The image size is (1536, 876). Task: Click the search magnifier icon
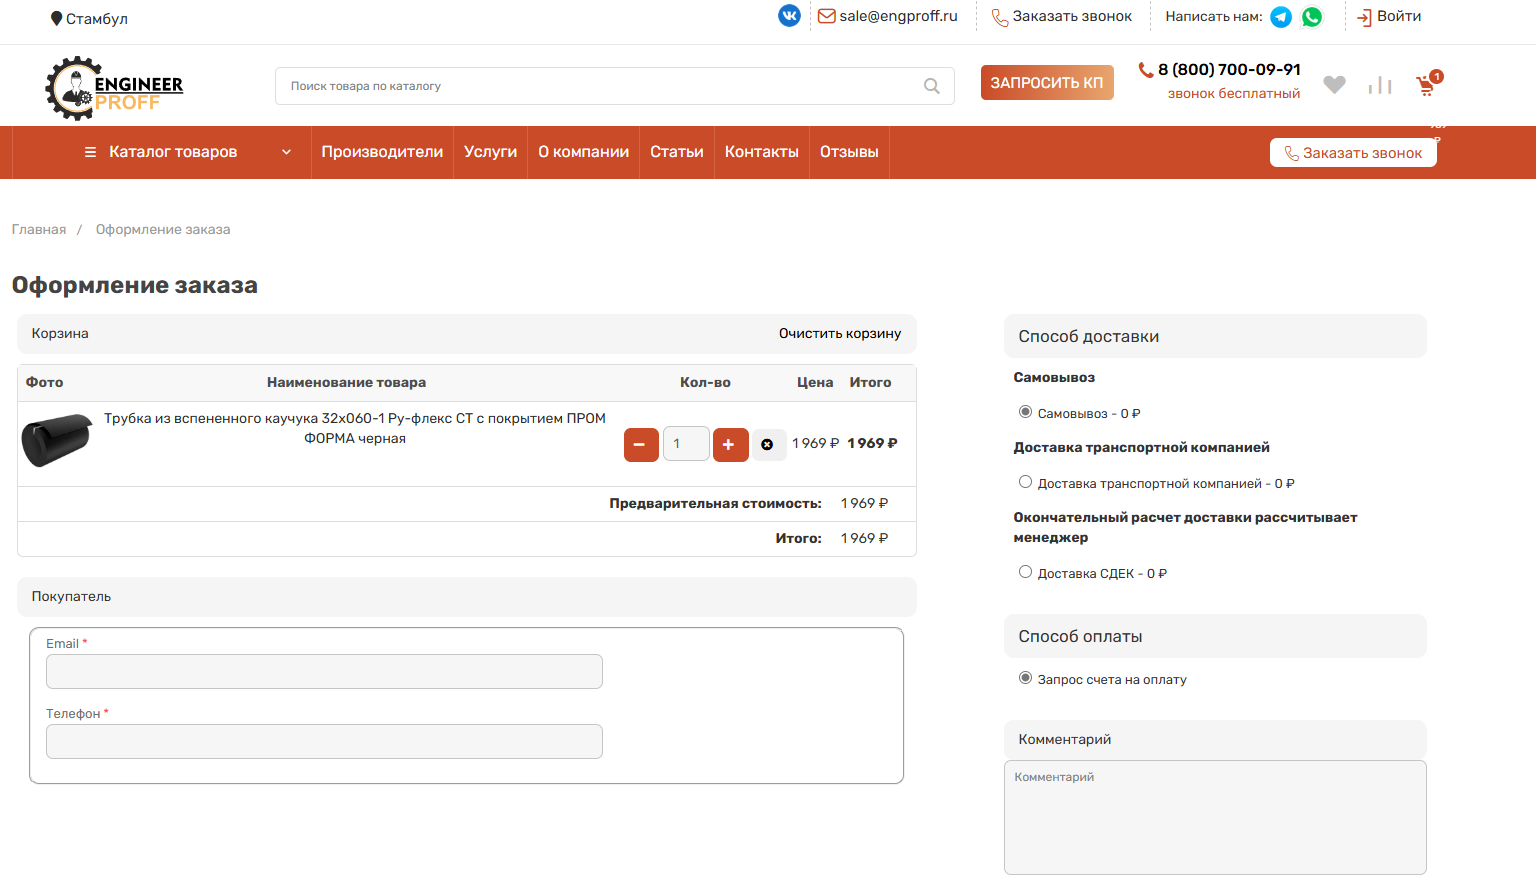[x=932, y=86]
